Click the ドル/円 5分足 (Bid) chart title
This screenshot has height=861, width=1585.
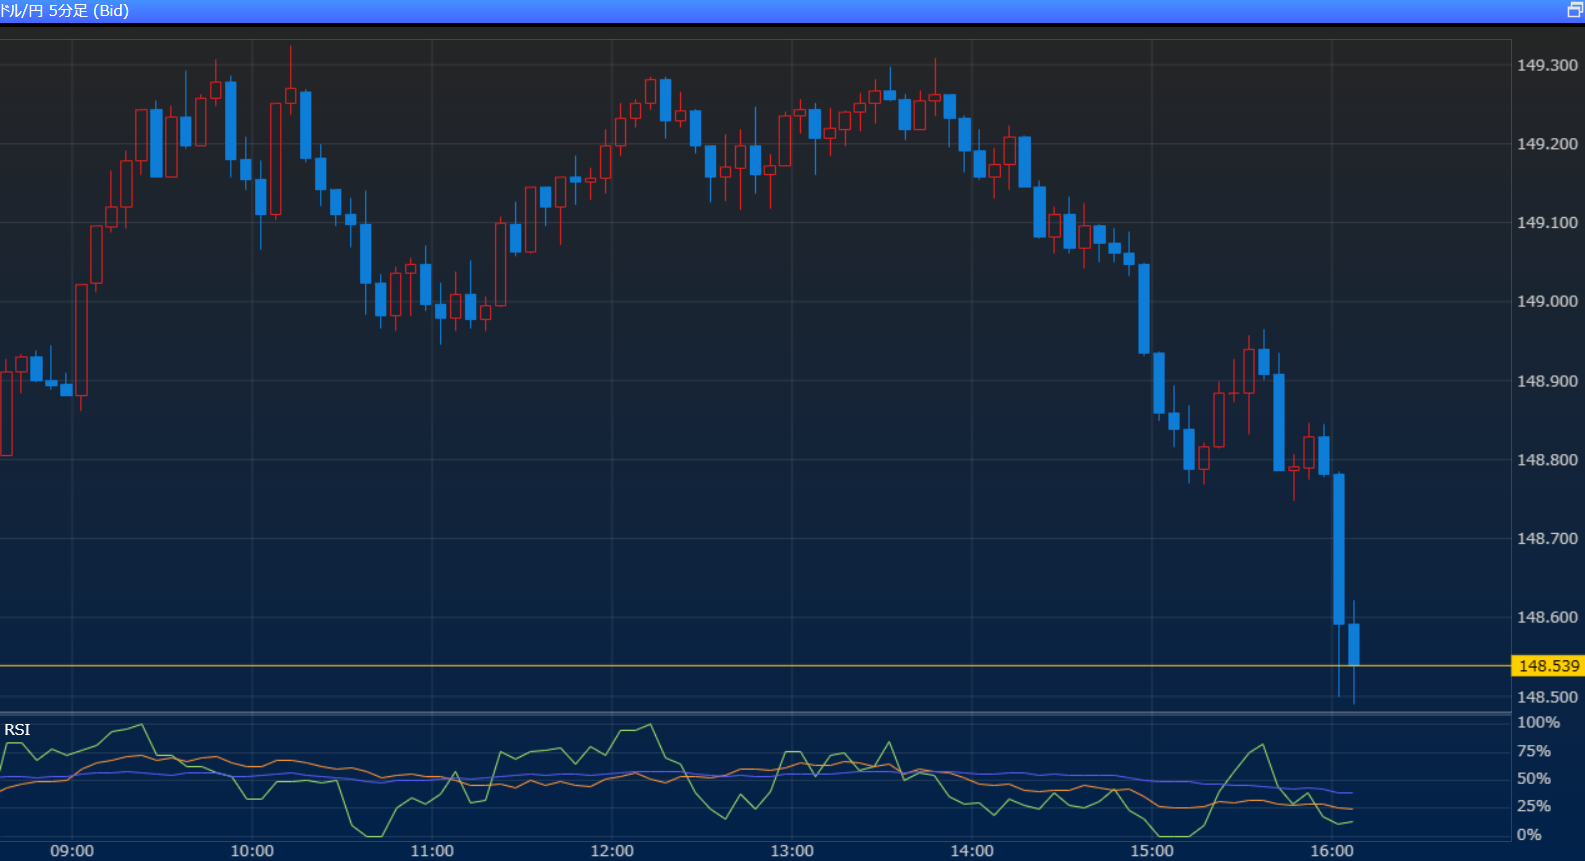coord(65,11)
